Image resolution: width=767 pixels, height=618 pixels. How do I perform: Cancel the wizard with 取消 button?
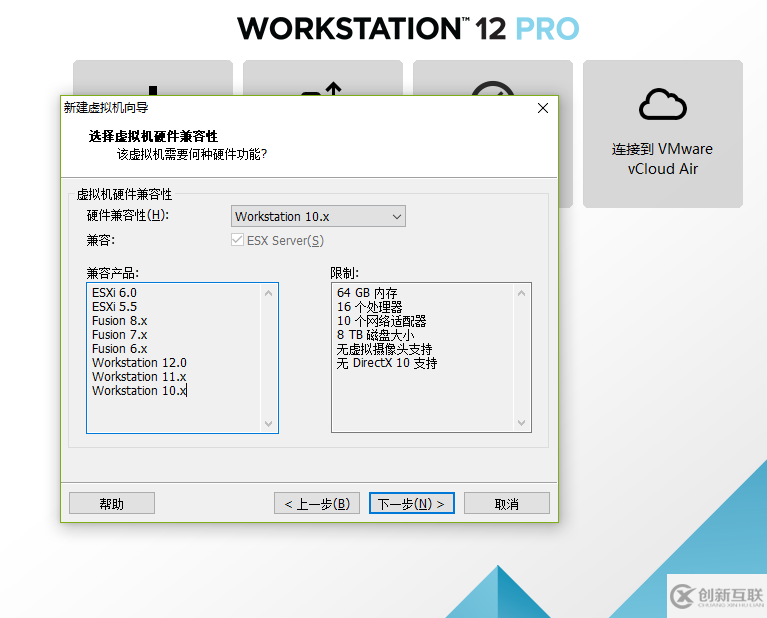(507, 504)
